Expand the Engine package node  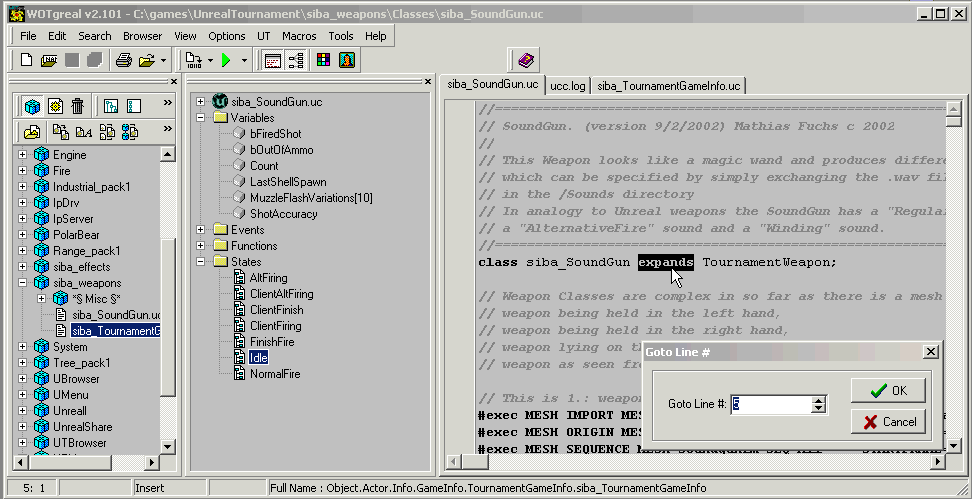(23, 155)
